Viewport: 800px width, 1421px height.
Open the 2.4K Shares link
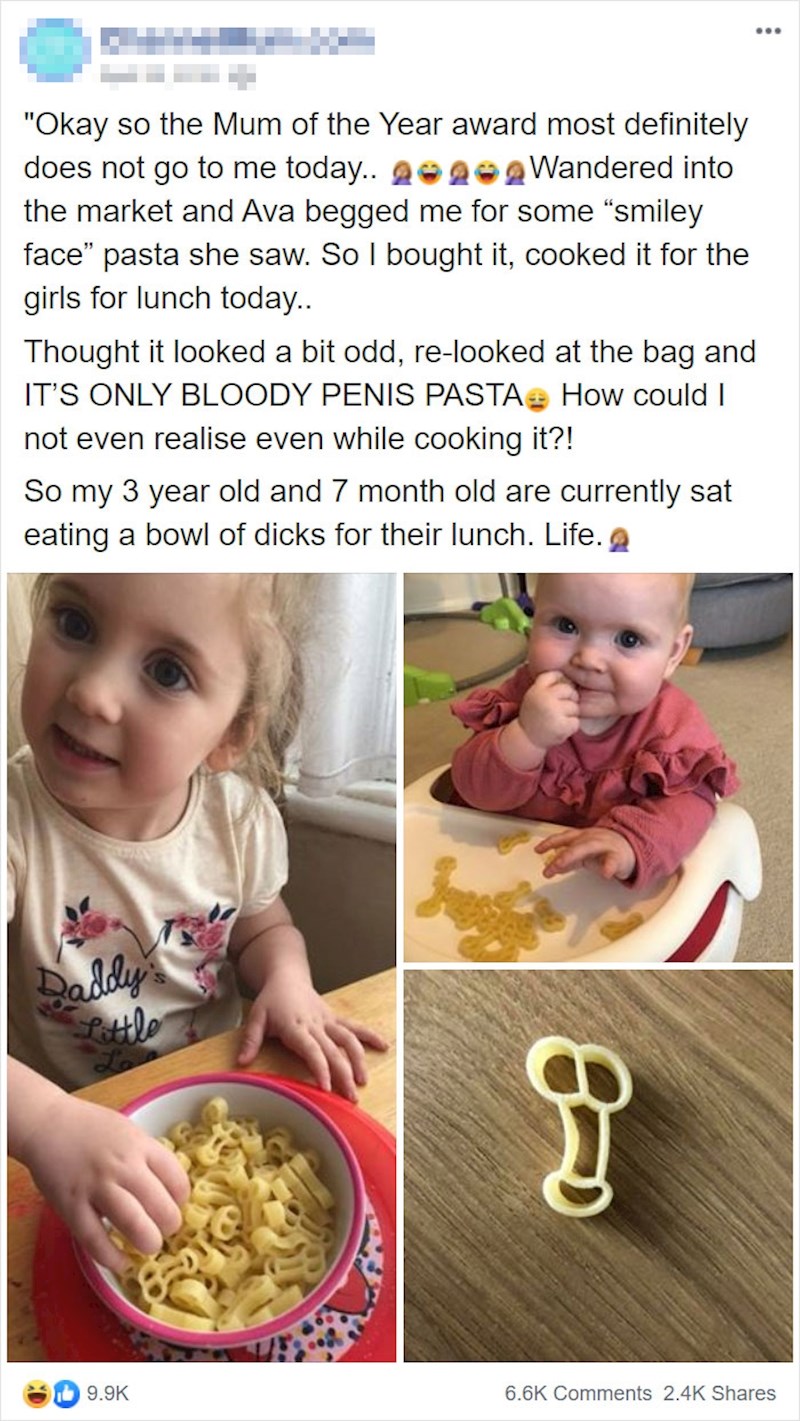pyautogui.click(x=718, y=1392)
